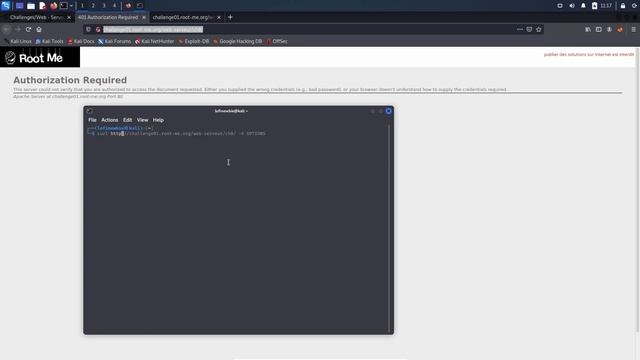Open the terminal Actions menu
Image resolution: width=640 pixels, height=360 pixels.
pyautogui.click(x=109, y=120)
